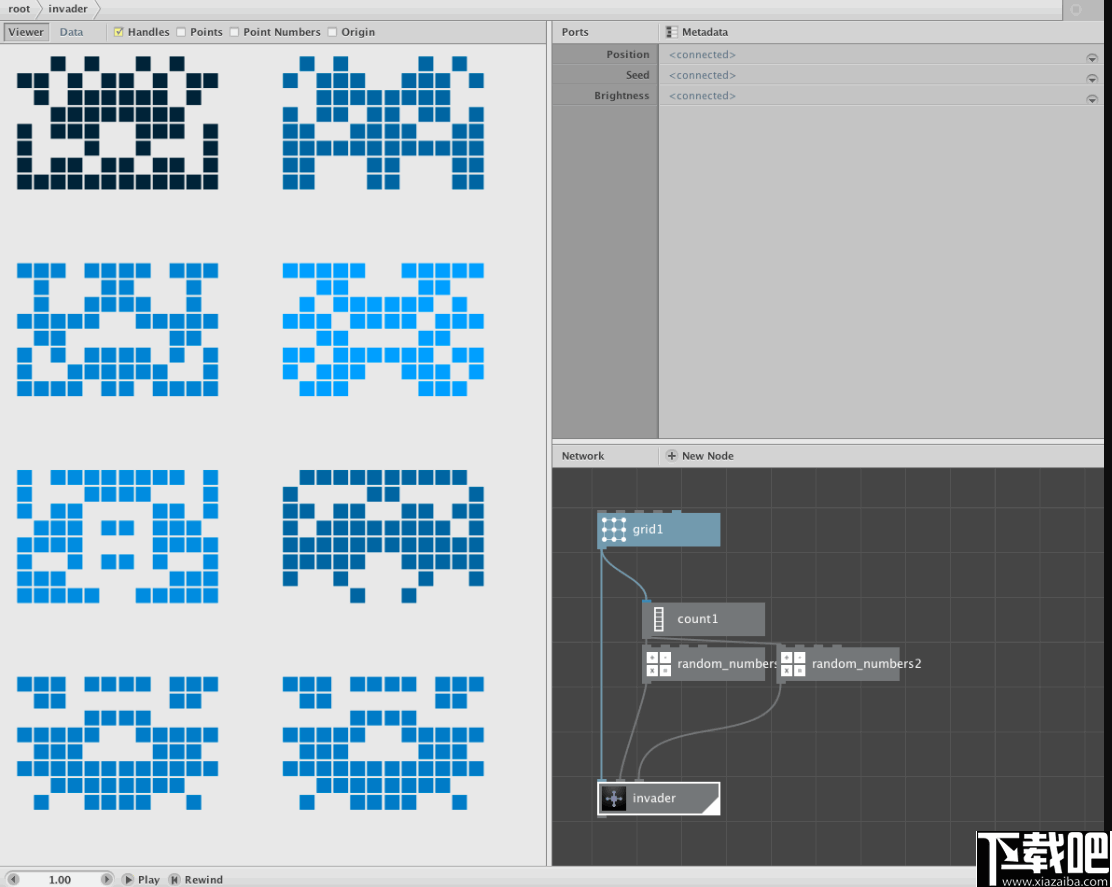The image size is (1112, 887).
Task: Click the Metadata panel icon
Action: [670, 31]
